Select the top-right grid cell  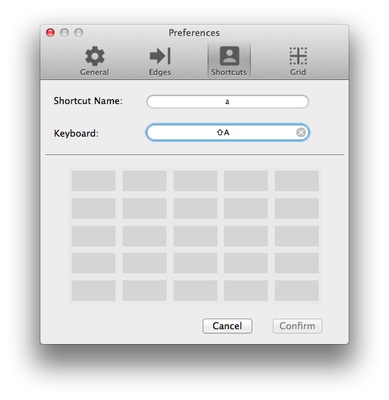click(x=297, y=181)
